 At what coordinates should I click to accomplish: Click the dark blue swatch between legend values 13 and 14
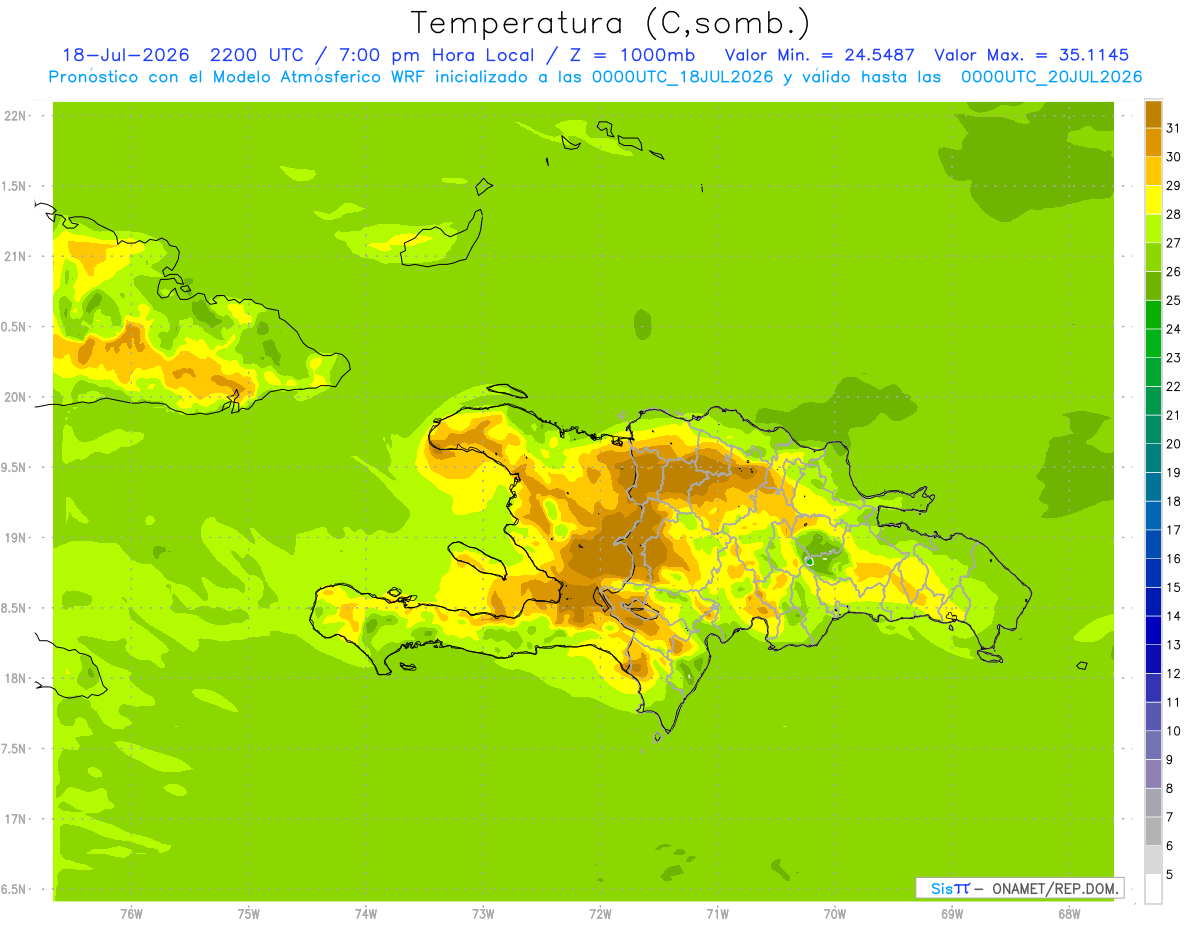pyautogui.click(x=1153, y=630)
